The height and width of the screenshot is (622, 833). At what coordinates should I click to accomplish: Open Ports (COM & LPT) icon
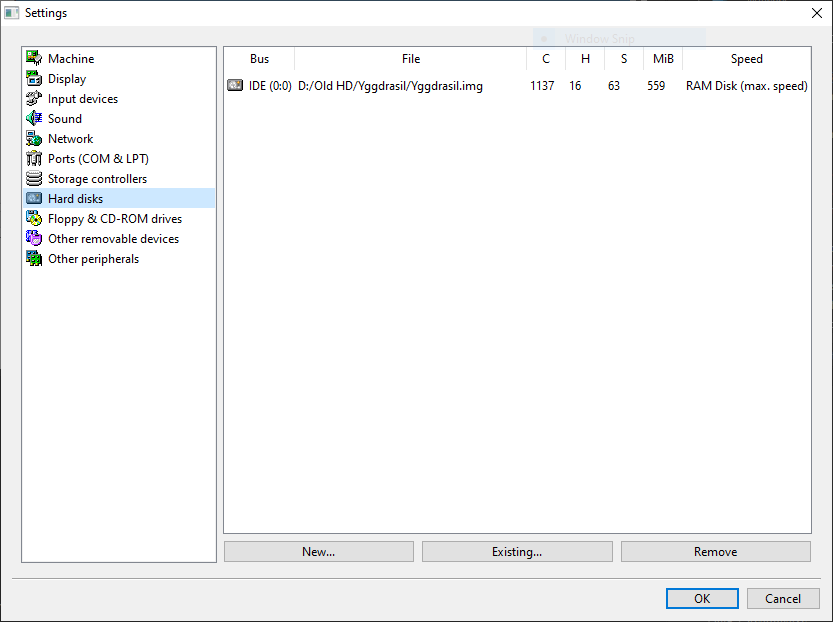pos(34,159)
